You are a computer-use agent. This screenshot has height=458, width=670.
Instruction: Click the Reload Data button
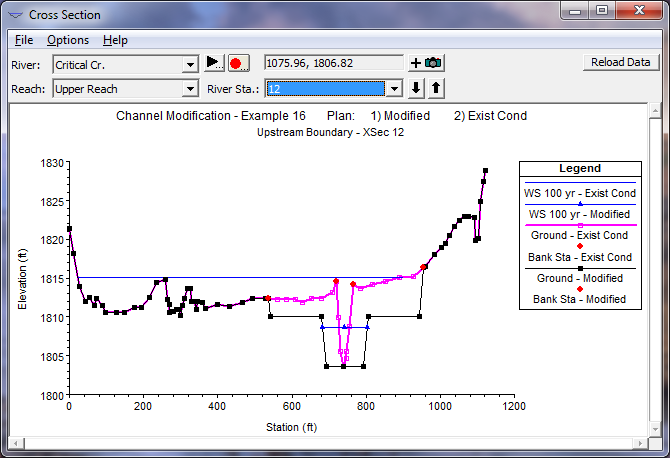point(620,62)
